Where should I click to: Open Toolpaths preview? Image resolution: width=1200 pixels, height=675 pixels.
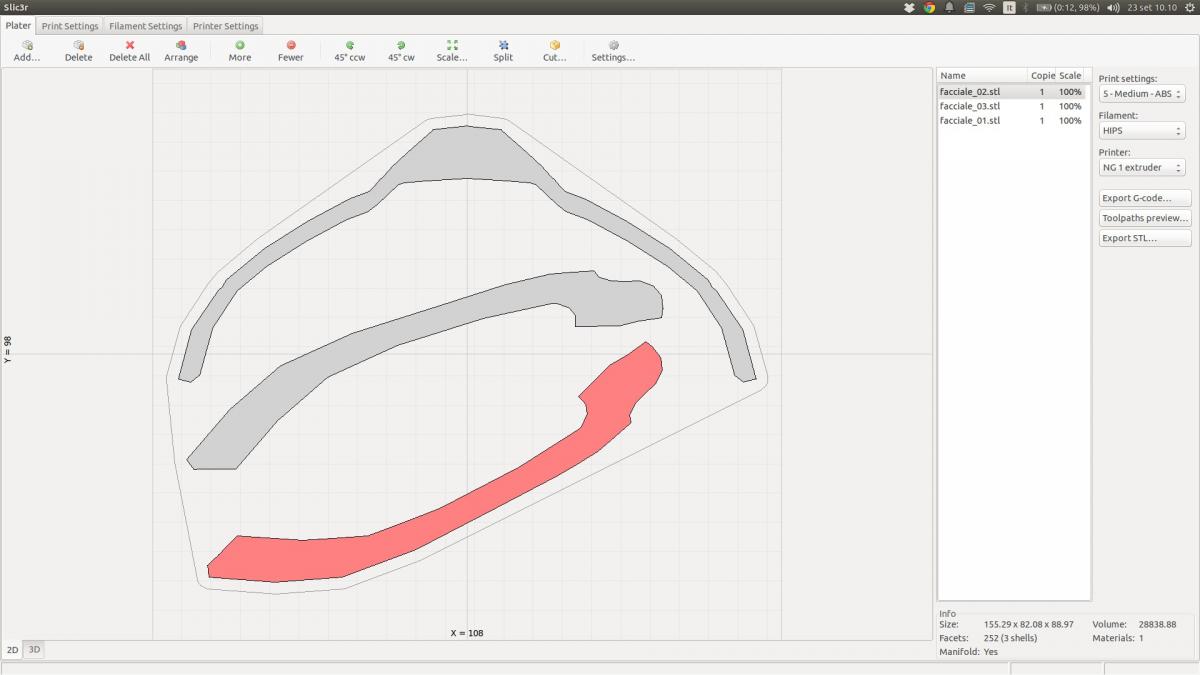[1144, 218]
